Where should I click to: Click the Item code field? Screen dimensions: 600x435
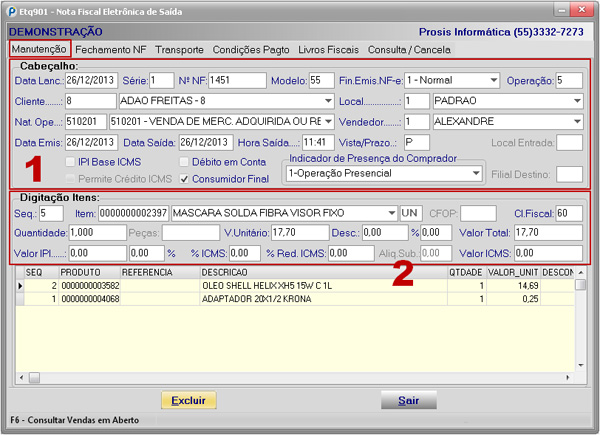pos(134,213)
